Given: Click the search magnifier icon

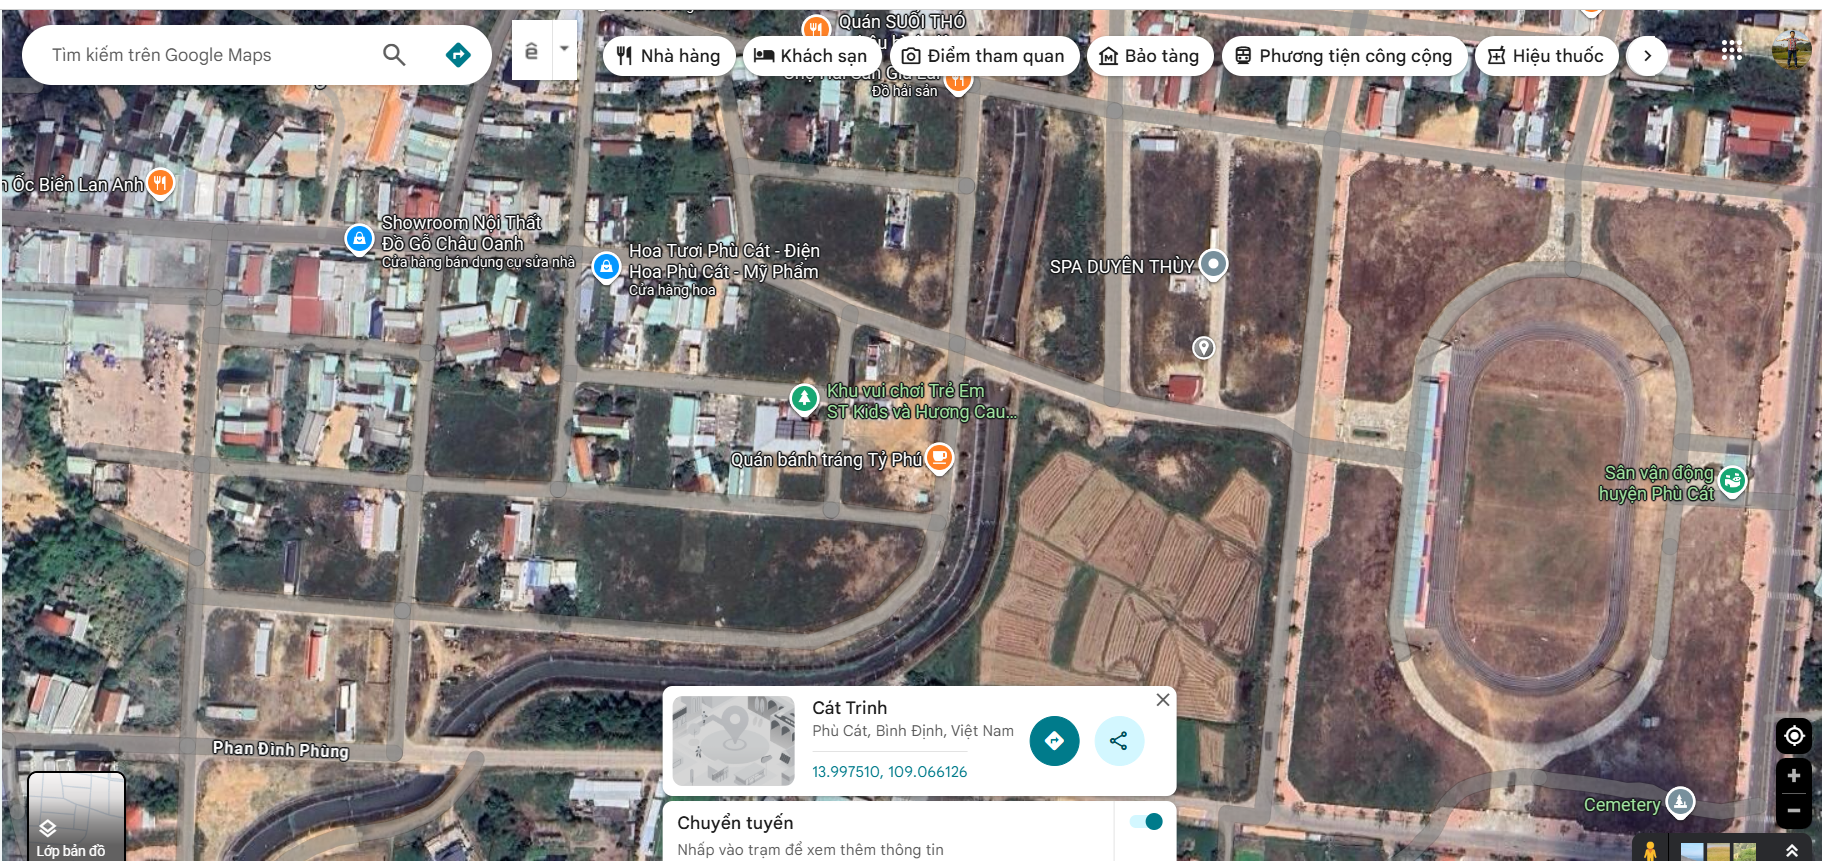Looking at the screenshot, I should pyautogui.click(x=394, y=55).
